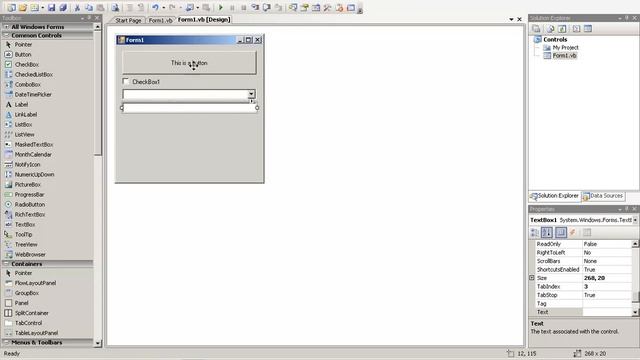640x360 pixels.
Task: Switch Properties to Alphabetical sort icon
Action: click(547, 233)
